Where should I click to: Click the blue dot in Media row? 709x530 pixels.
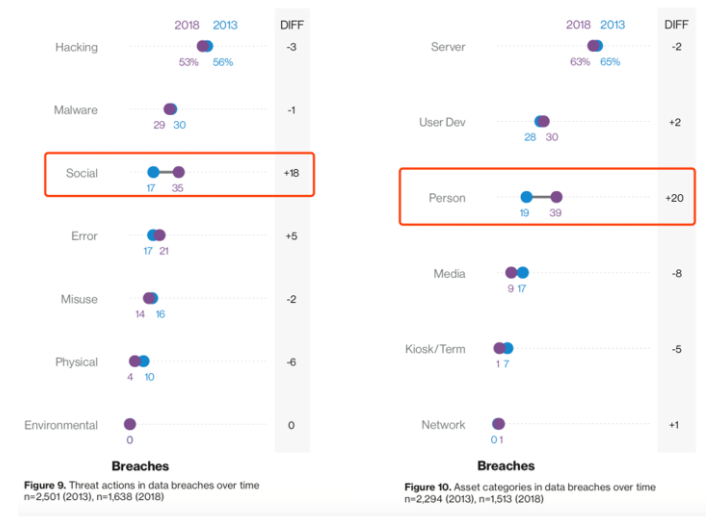(x=522, y=272)
